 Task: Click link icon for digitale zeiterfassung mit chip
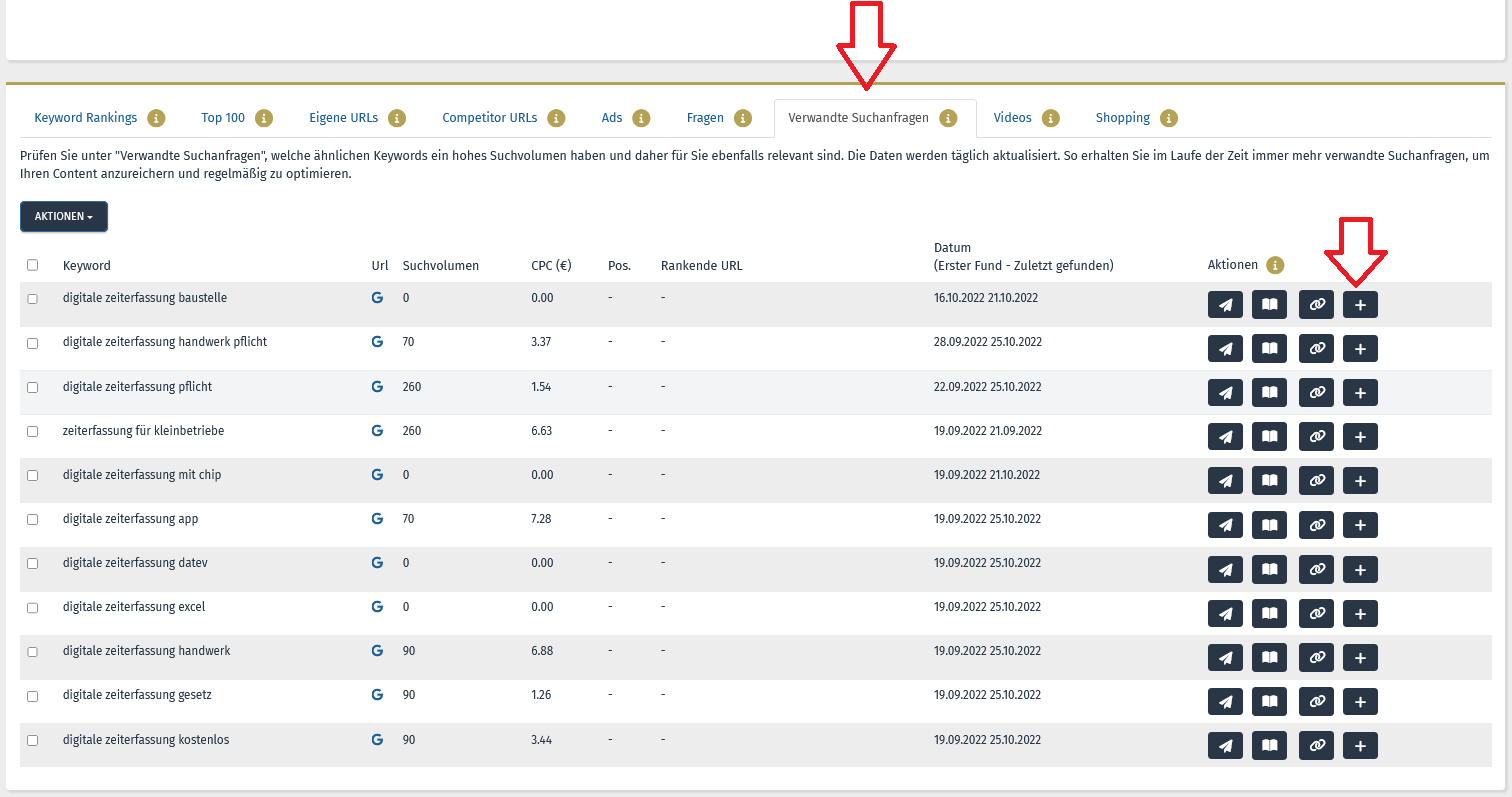coord(1316,481)
